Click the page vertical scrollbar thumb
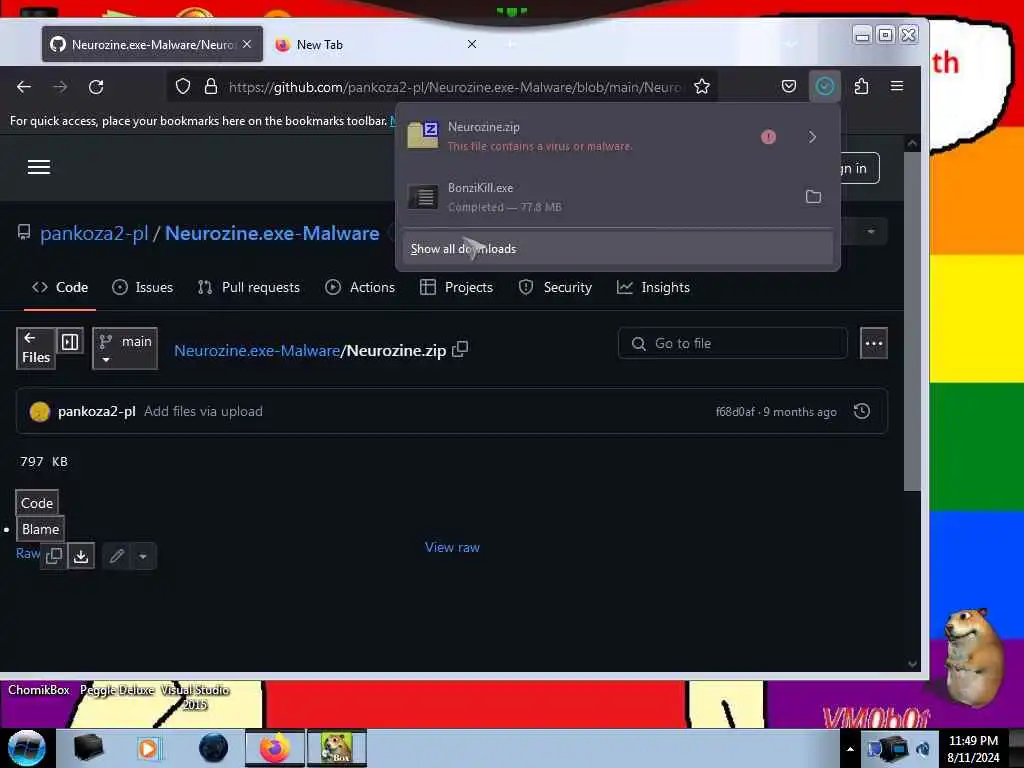The image size is (1024, 768). [912, 320]
